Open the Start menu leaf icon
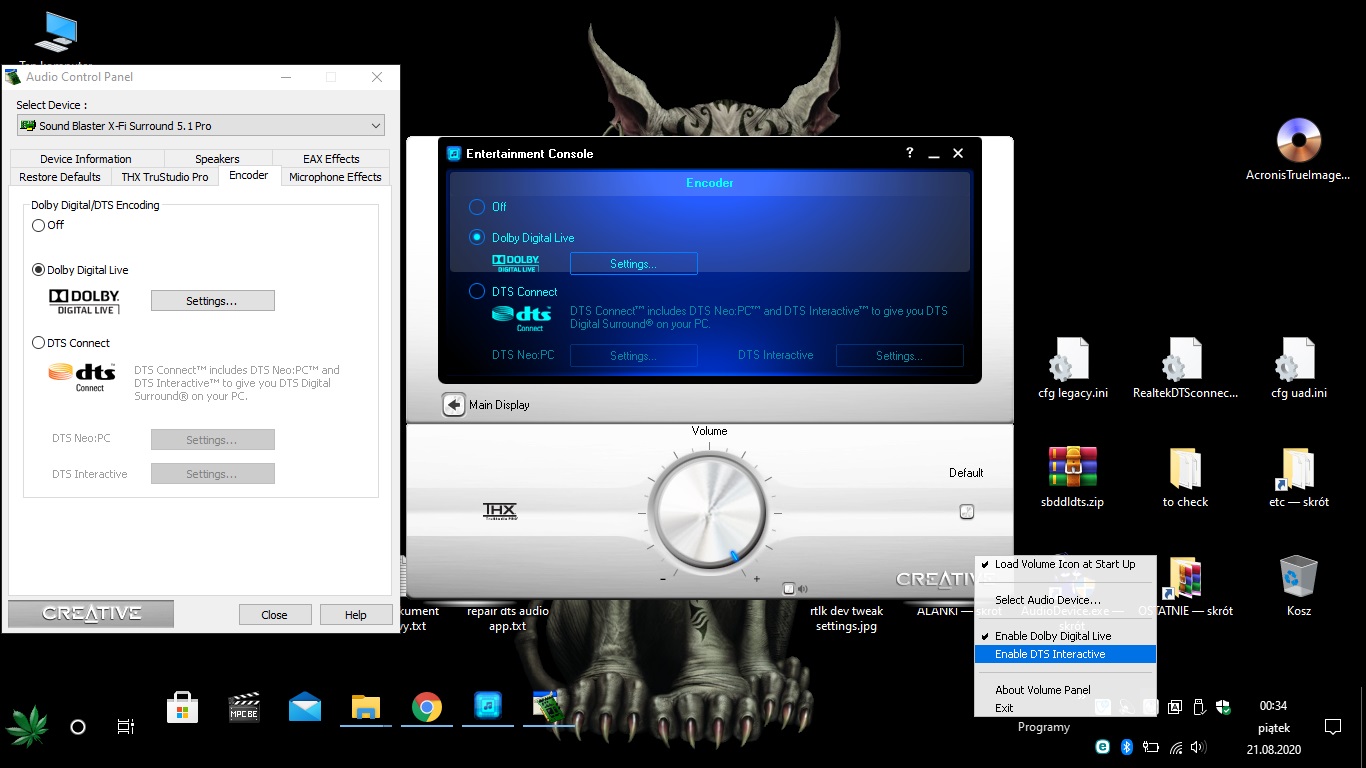Viewport: 1366px width, 768px height. [x=27, y=726]
